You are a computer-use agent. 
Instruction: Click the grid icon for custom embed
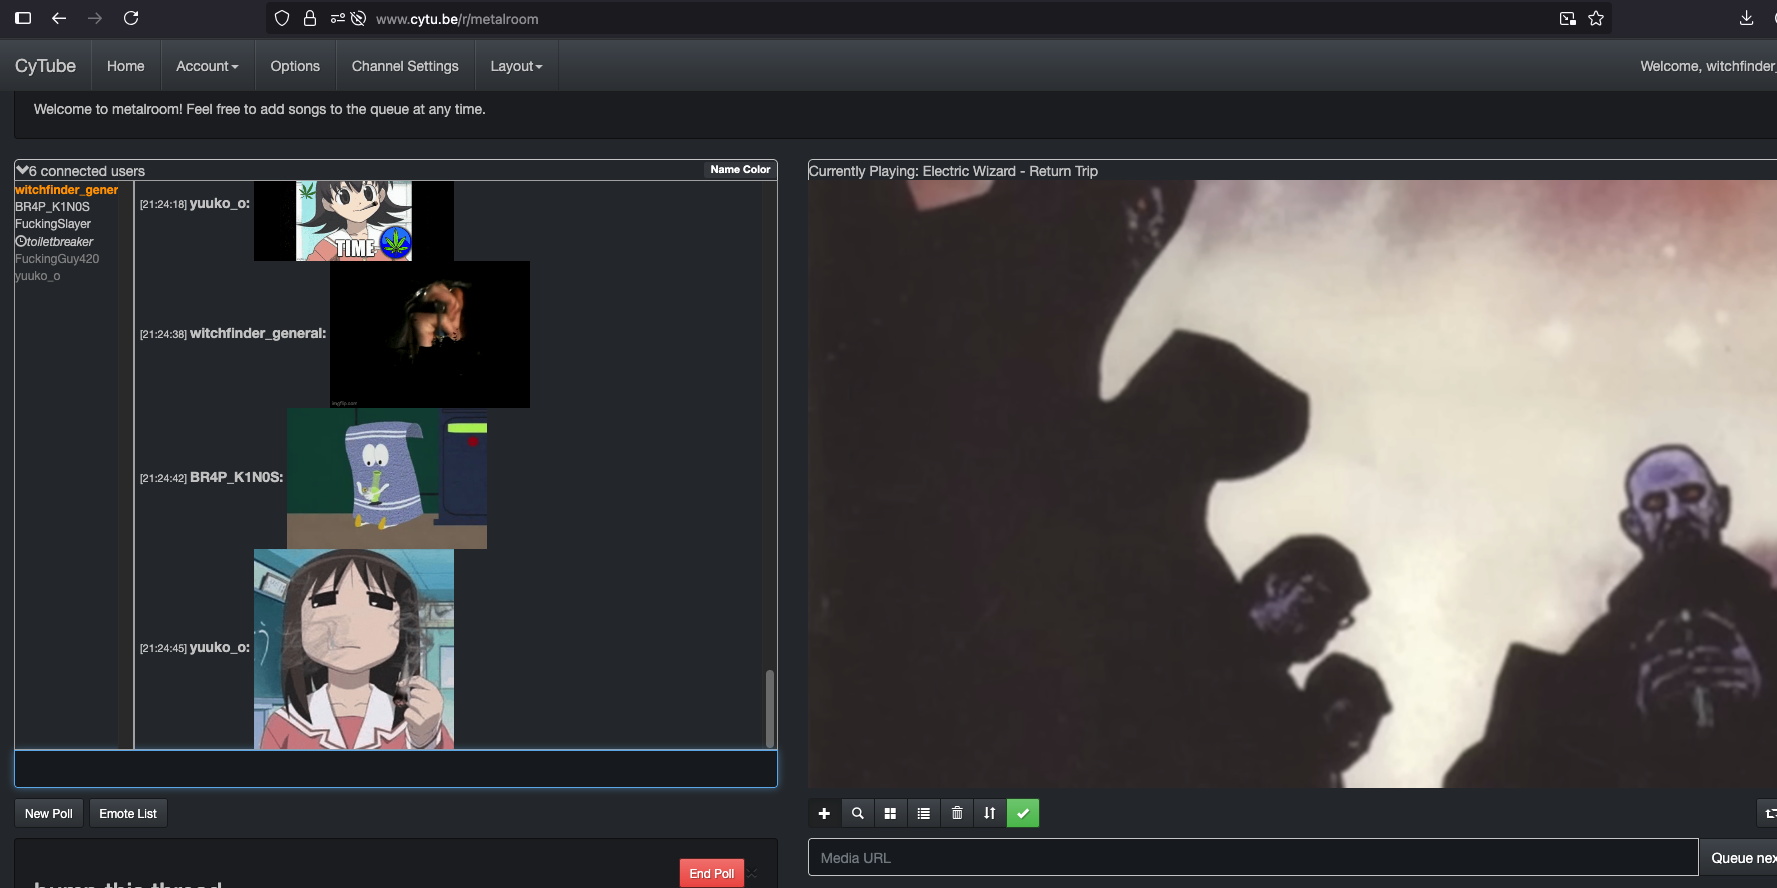click(x=890, y=813)
